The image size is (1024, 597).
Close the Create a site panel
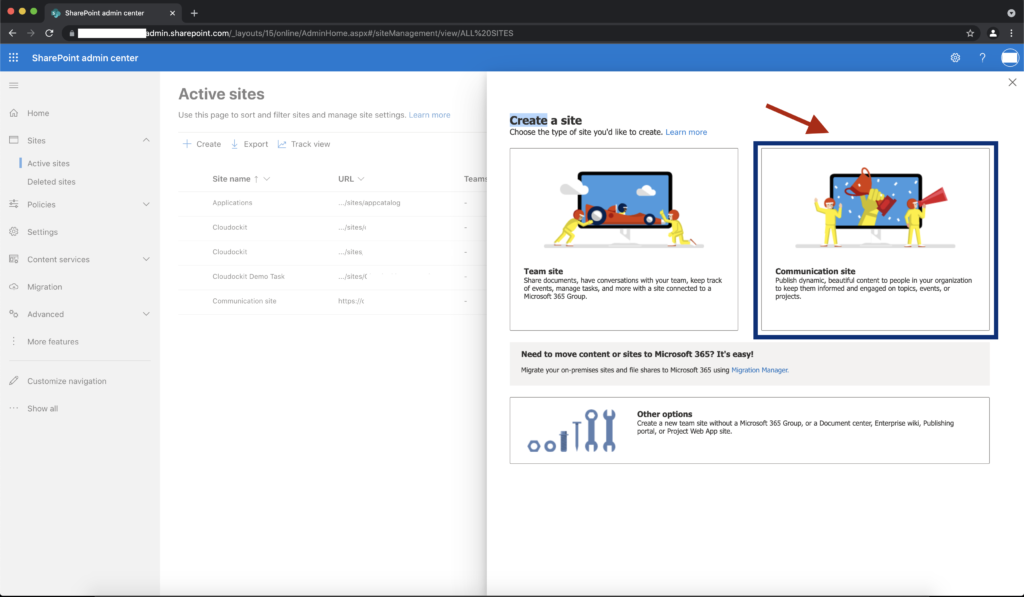point(1012,82)
